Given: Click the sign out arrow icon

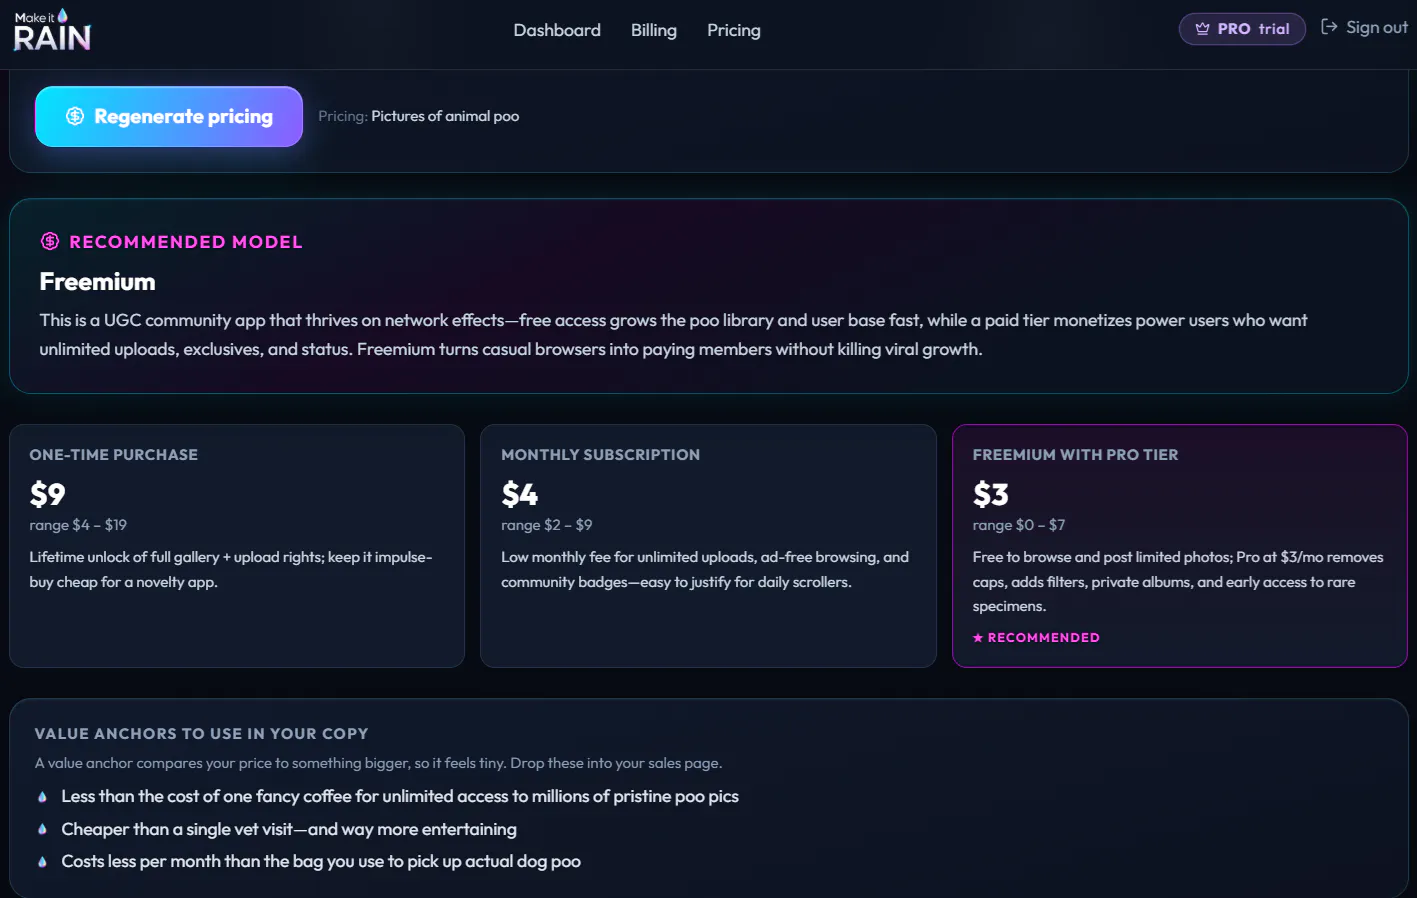Looking at the screenshot, I should (1329, 27).
